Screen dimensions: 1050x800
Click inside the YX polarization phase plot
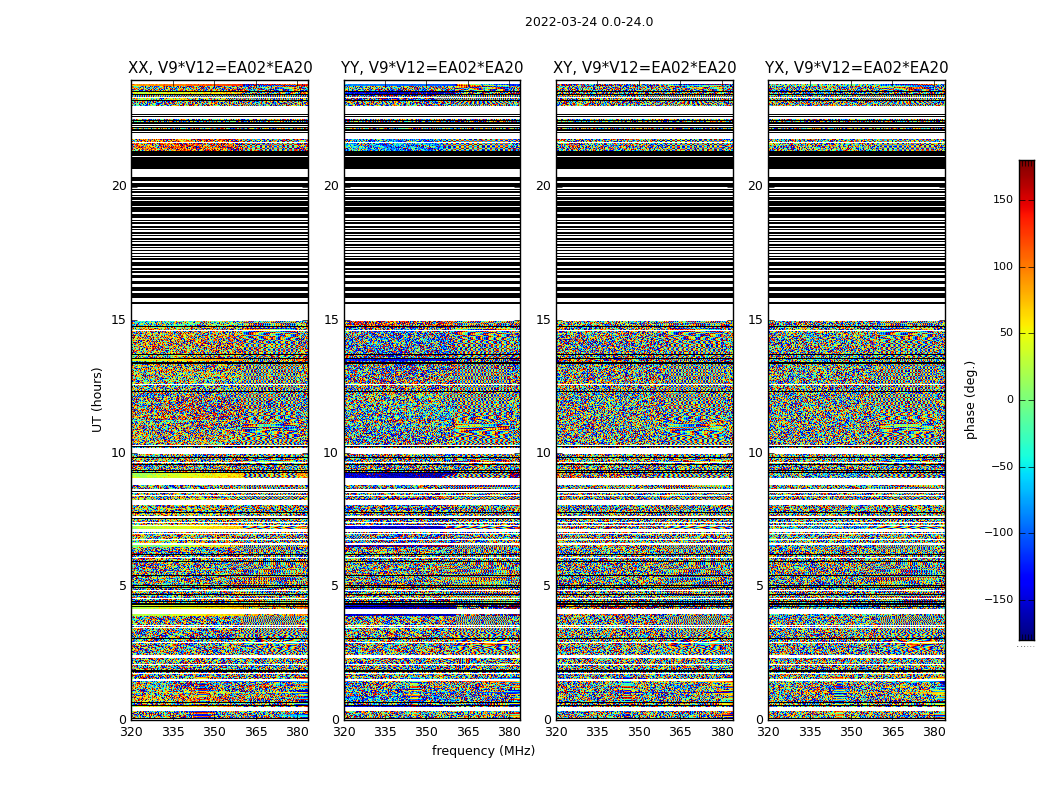click(x=857, y=400)
